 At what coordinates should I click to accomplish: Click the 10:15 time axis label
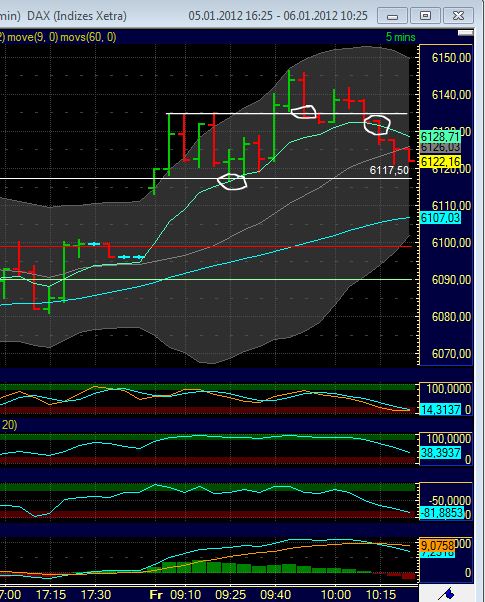tap(381, 595)
